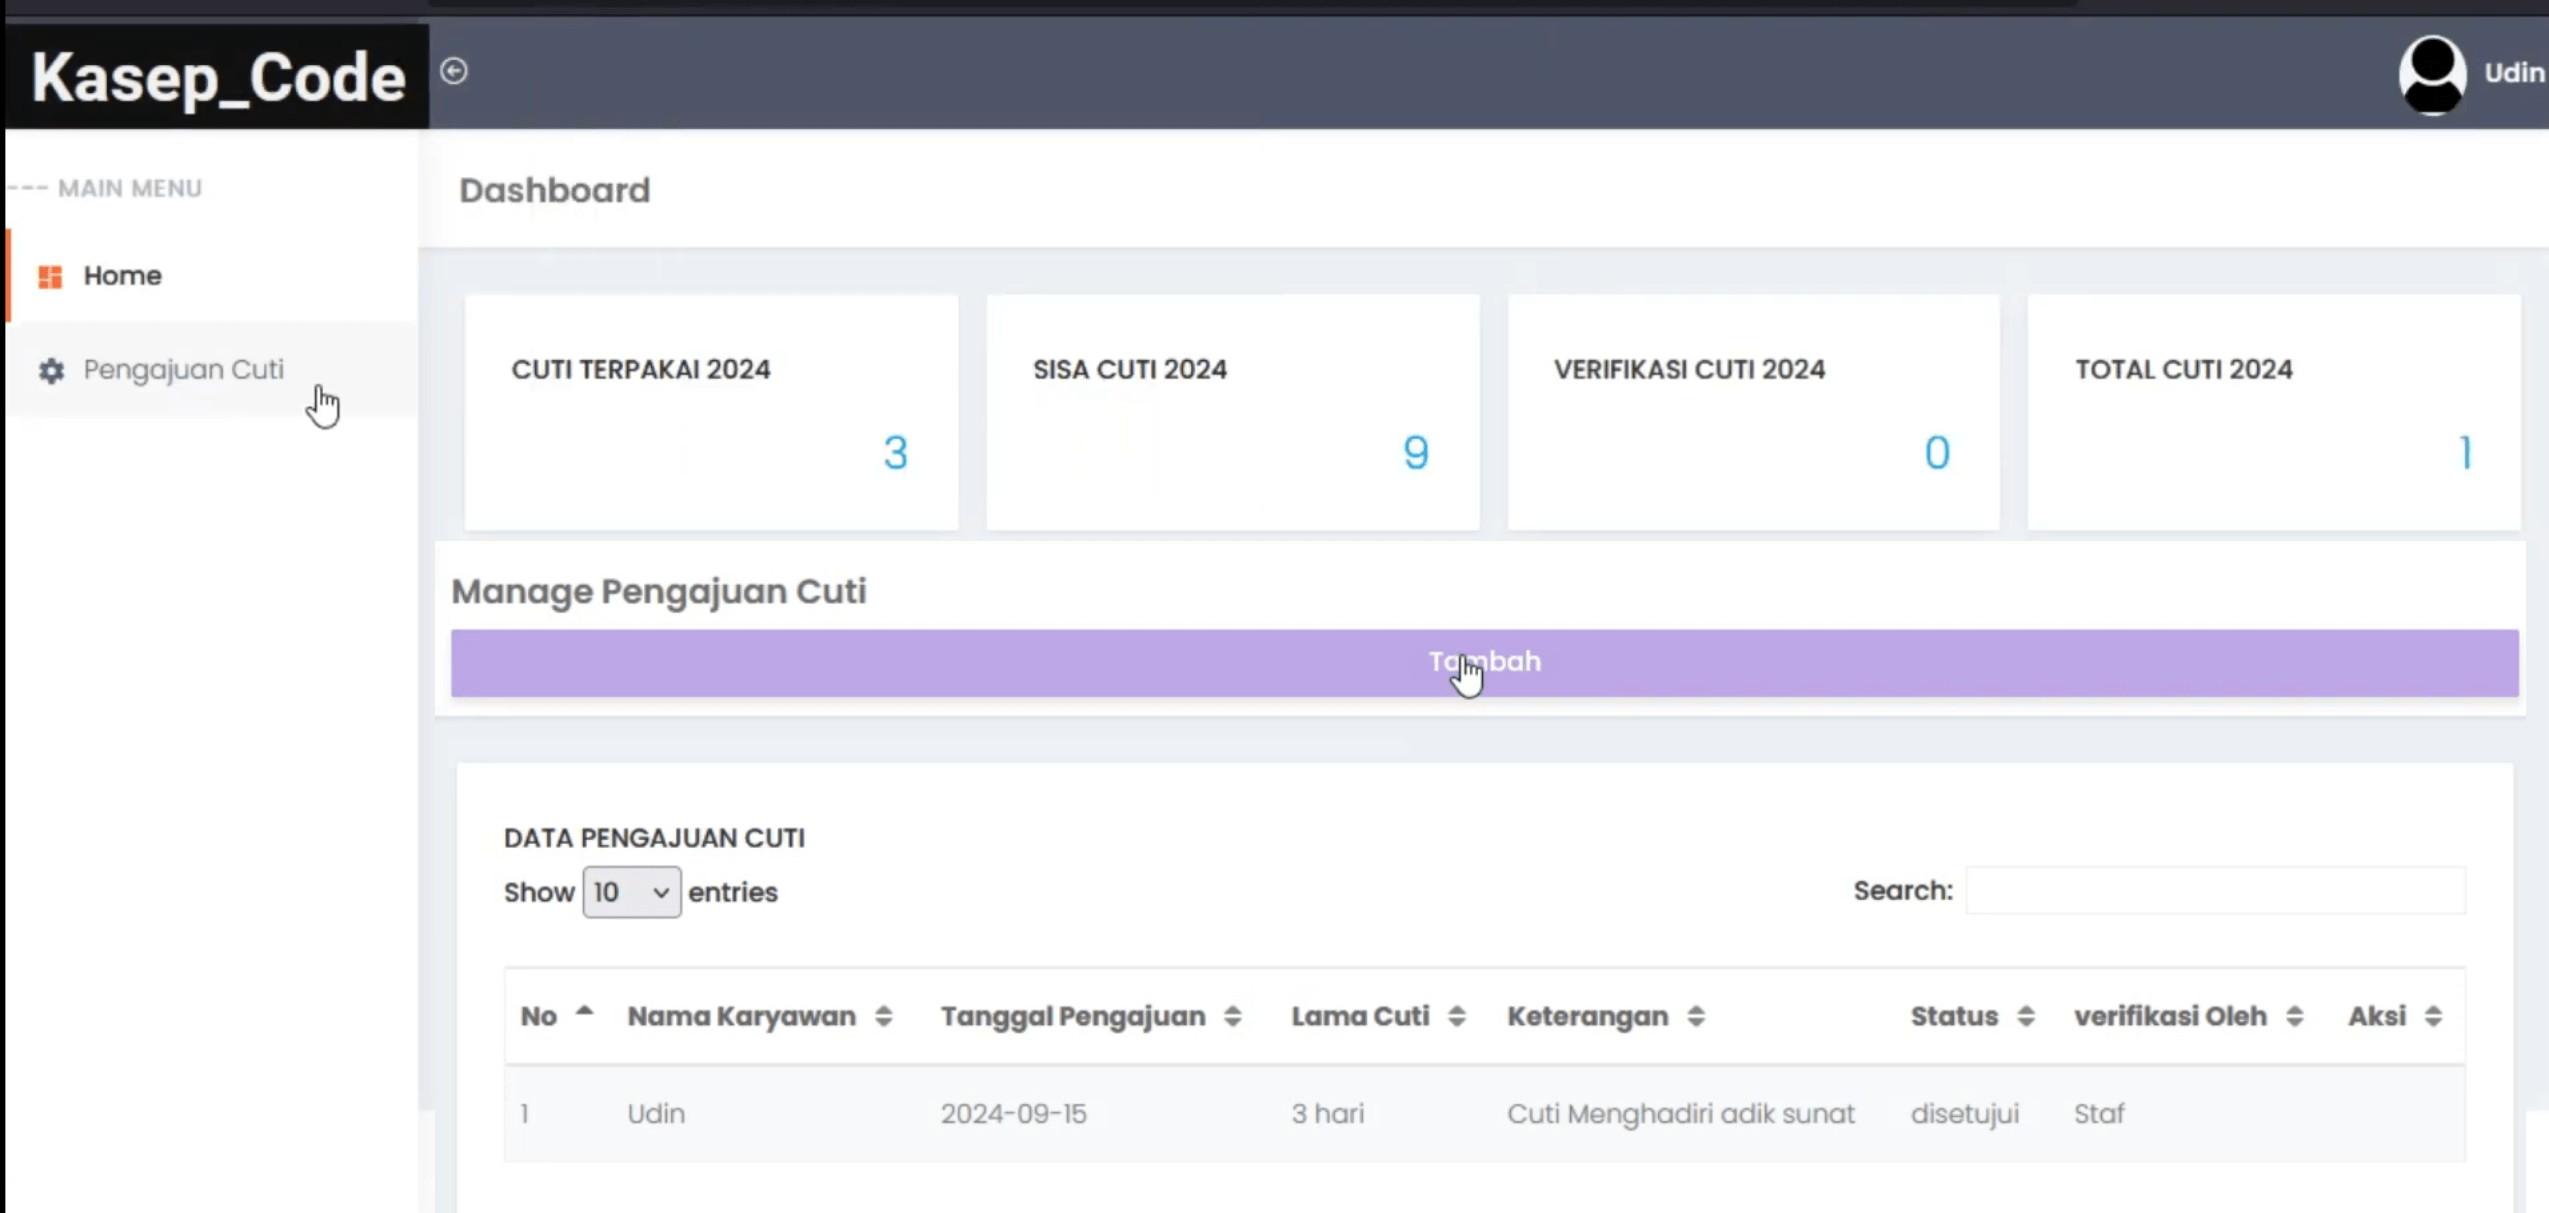Select the TOTAL CUTI 2024 card
This screenshot has width=2549, height=1213.
(x=2273, y=412)
